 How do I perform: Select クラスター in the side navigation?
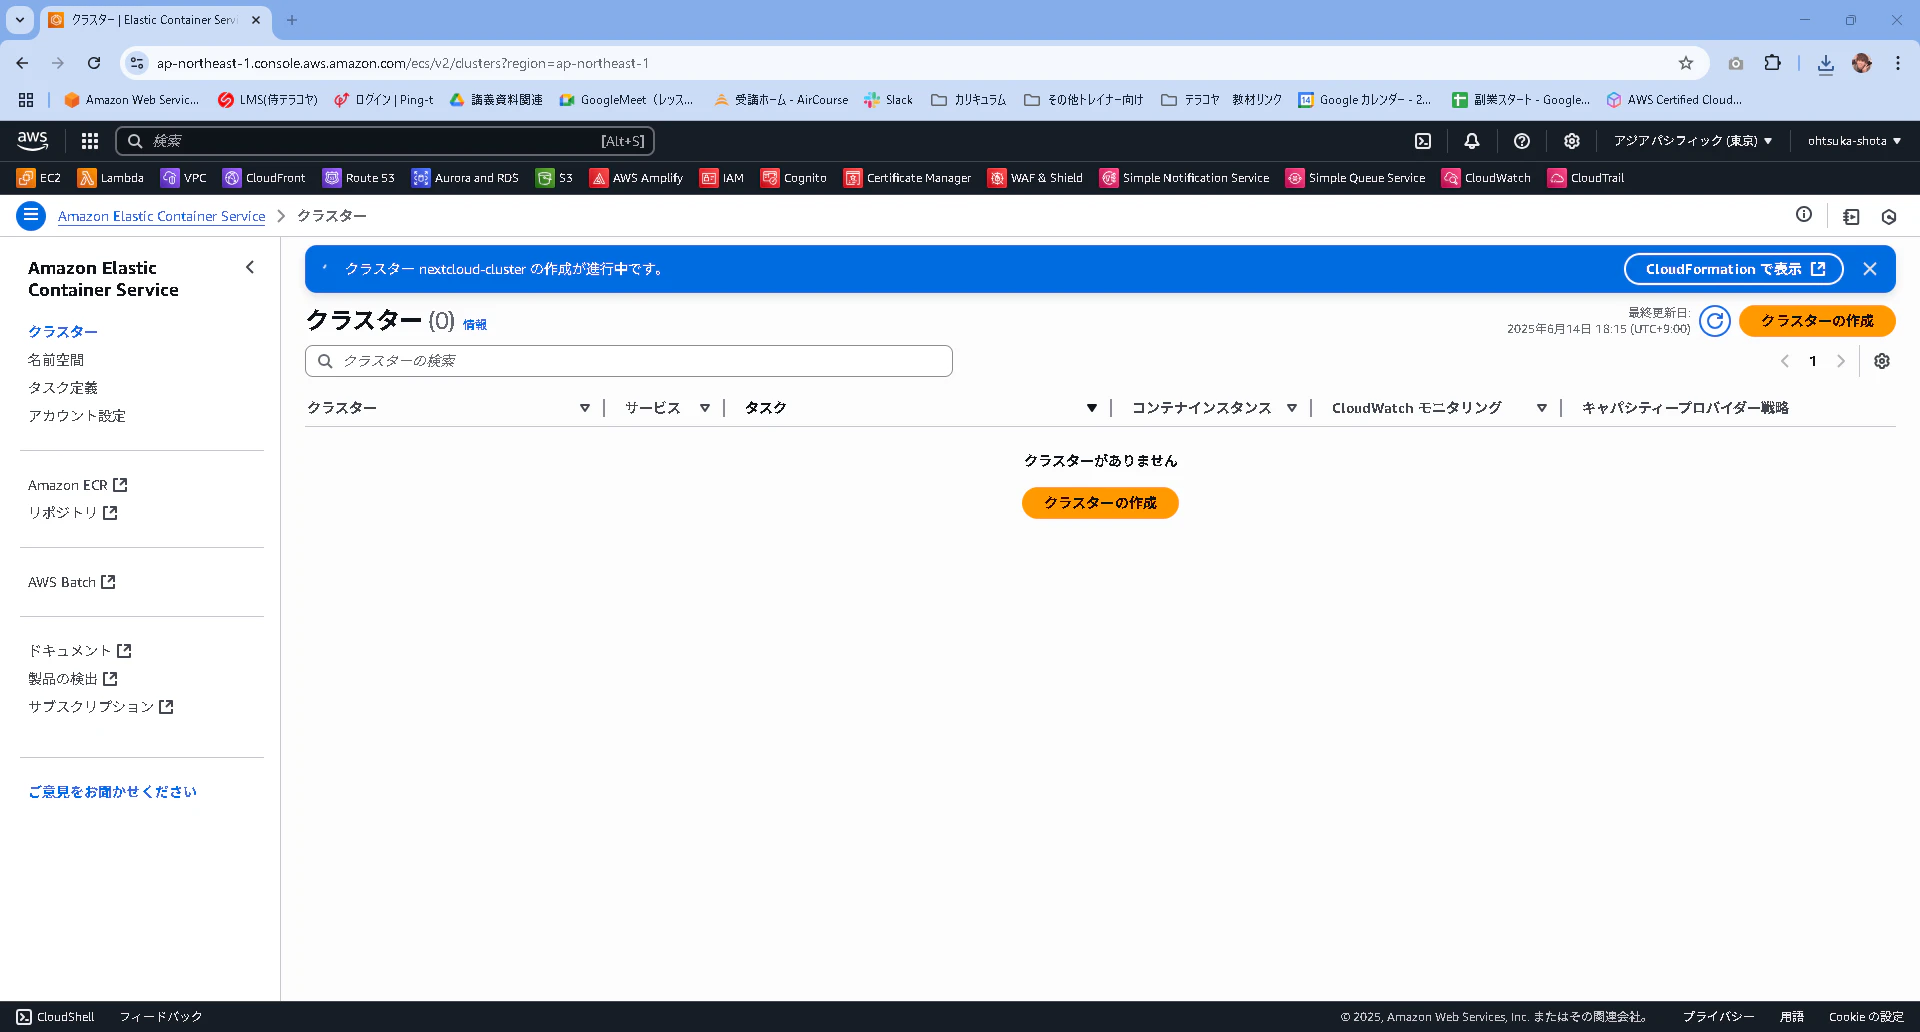(x=63, y=332)
